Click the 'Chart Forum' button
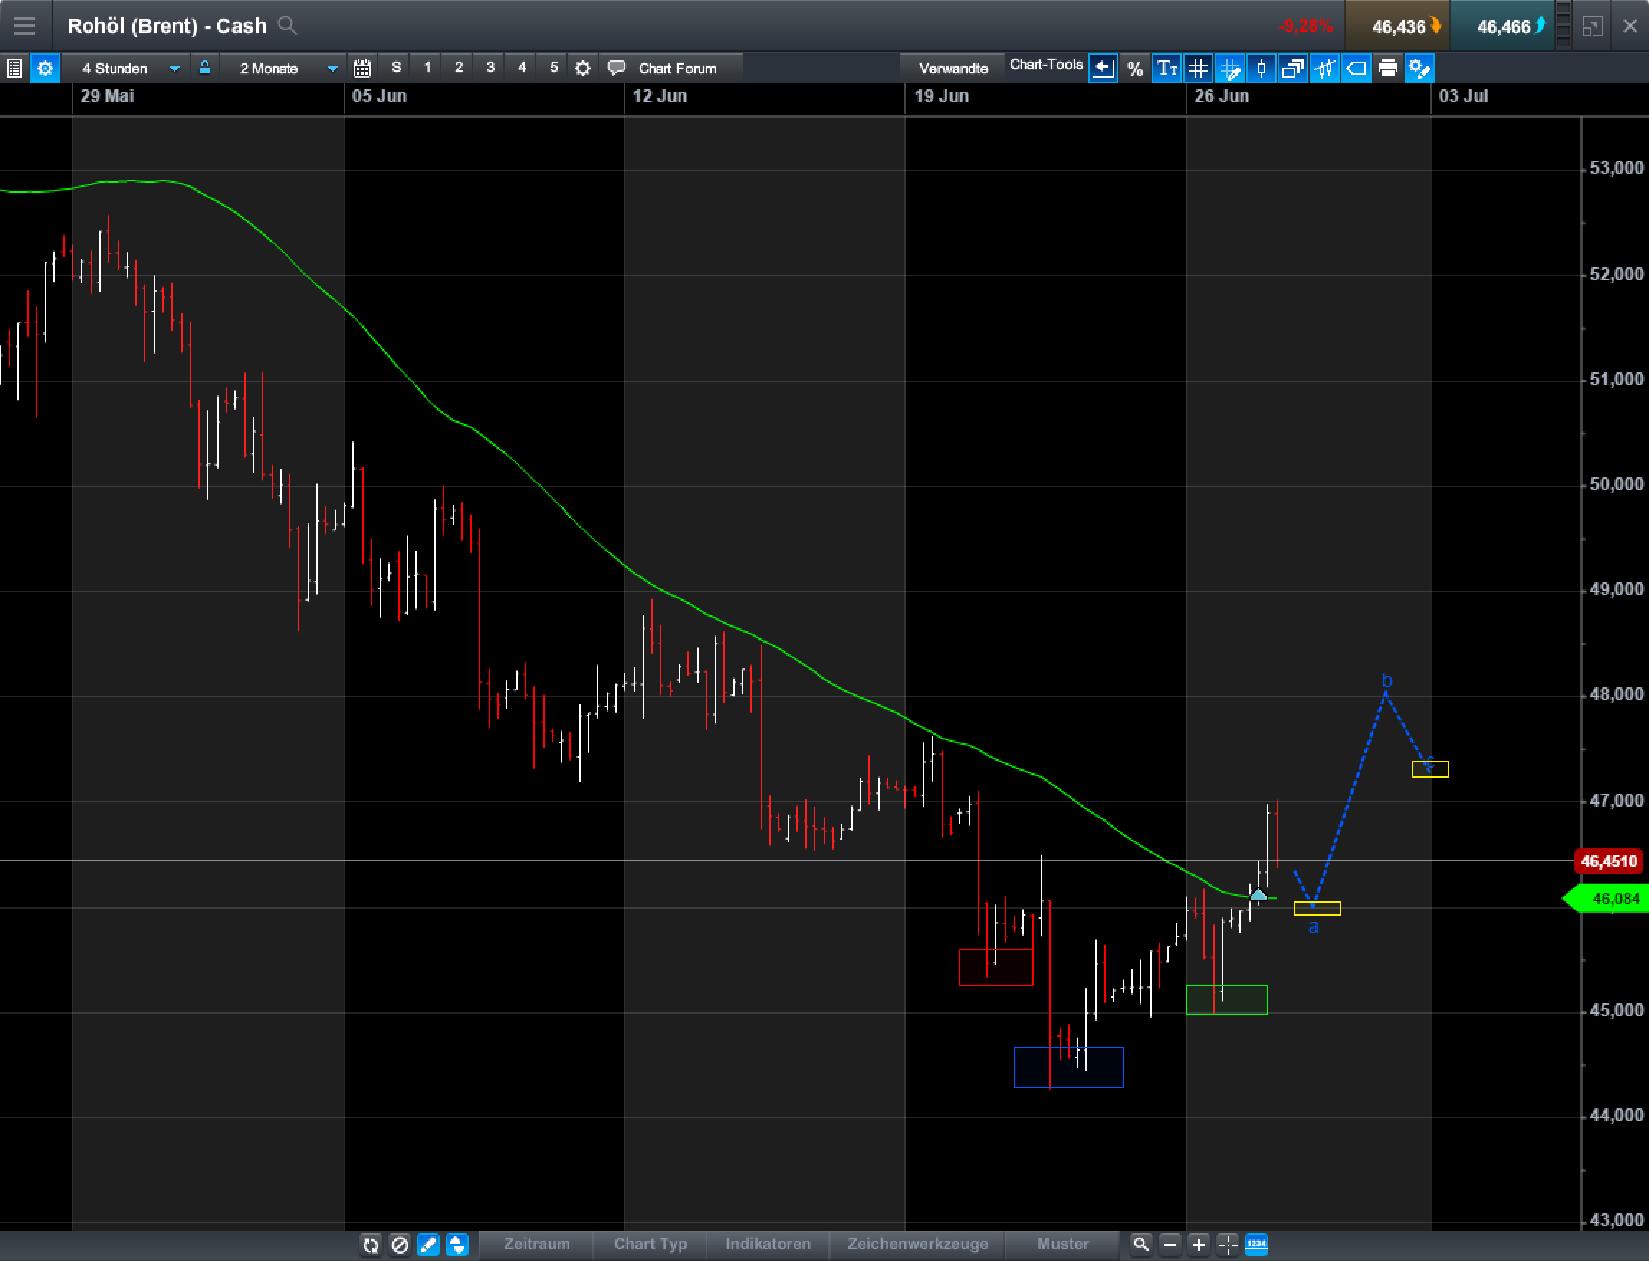This screenshot has height=1261, width=1649. (x=678, y=68)
